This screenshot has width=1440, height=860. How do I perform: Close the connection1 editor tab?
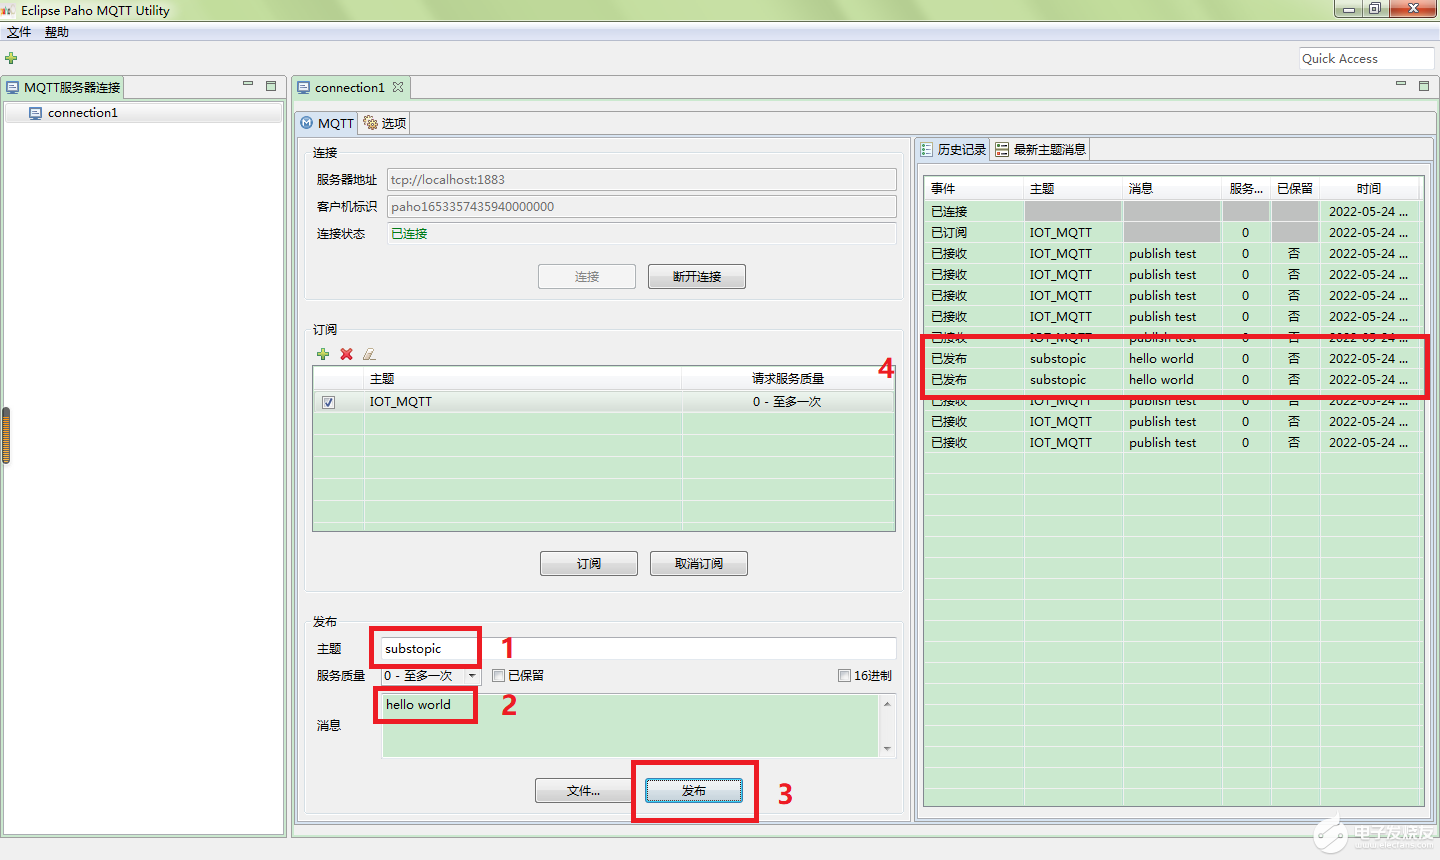click(x=398, y=87)
